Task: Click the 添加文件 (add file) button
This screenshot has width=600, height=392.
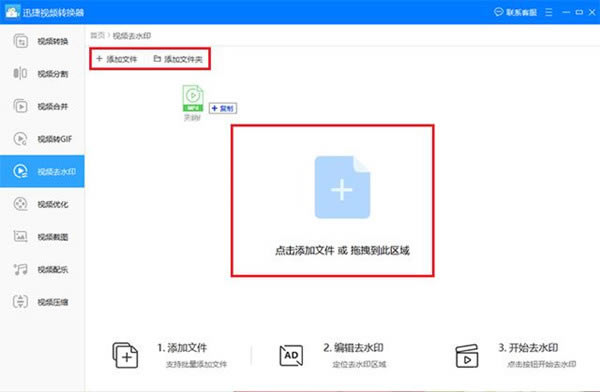Action: coord(116,59)
